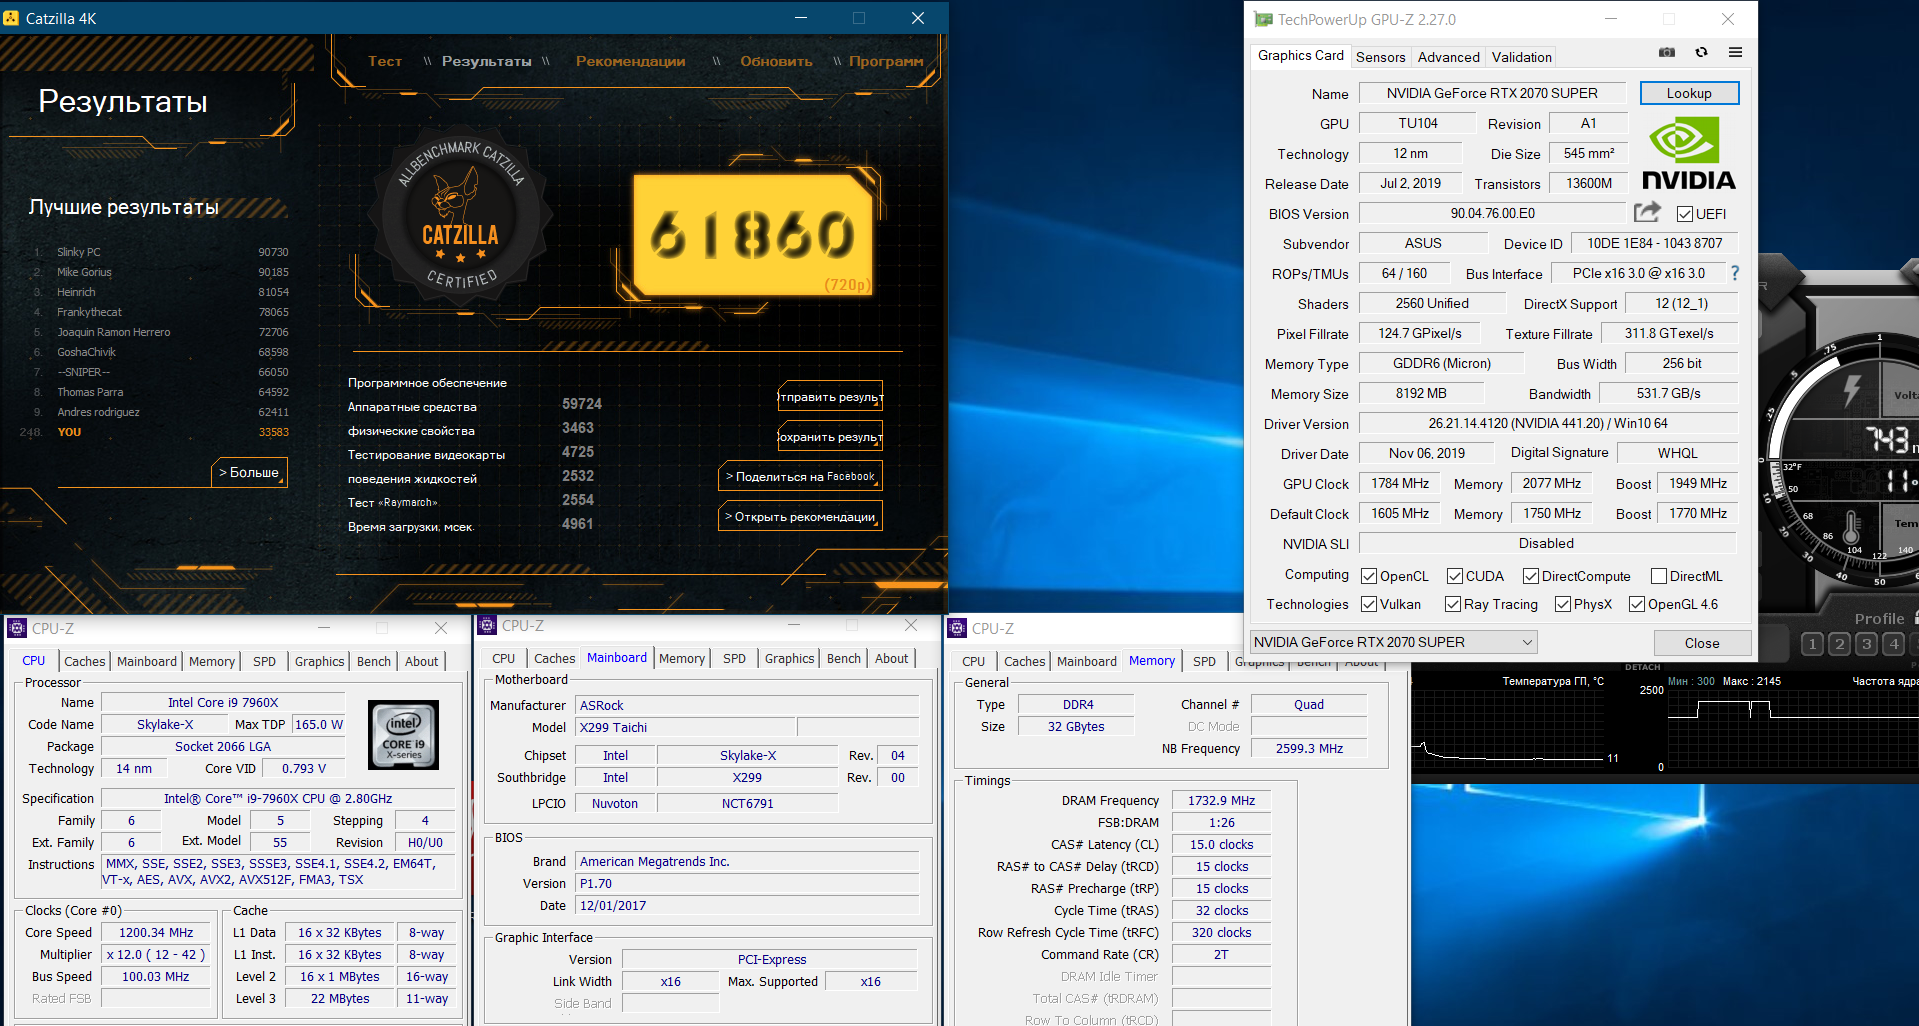
Task: Toggle the UEFI checkbox
Action: tap(1685, 214)
